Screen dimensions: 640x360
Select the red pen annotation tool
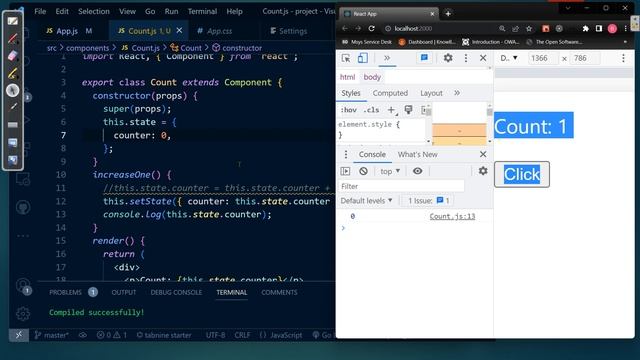coord(13,39)
